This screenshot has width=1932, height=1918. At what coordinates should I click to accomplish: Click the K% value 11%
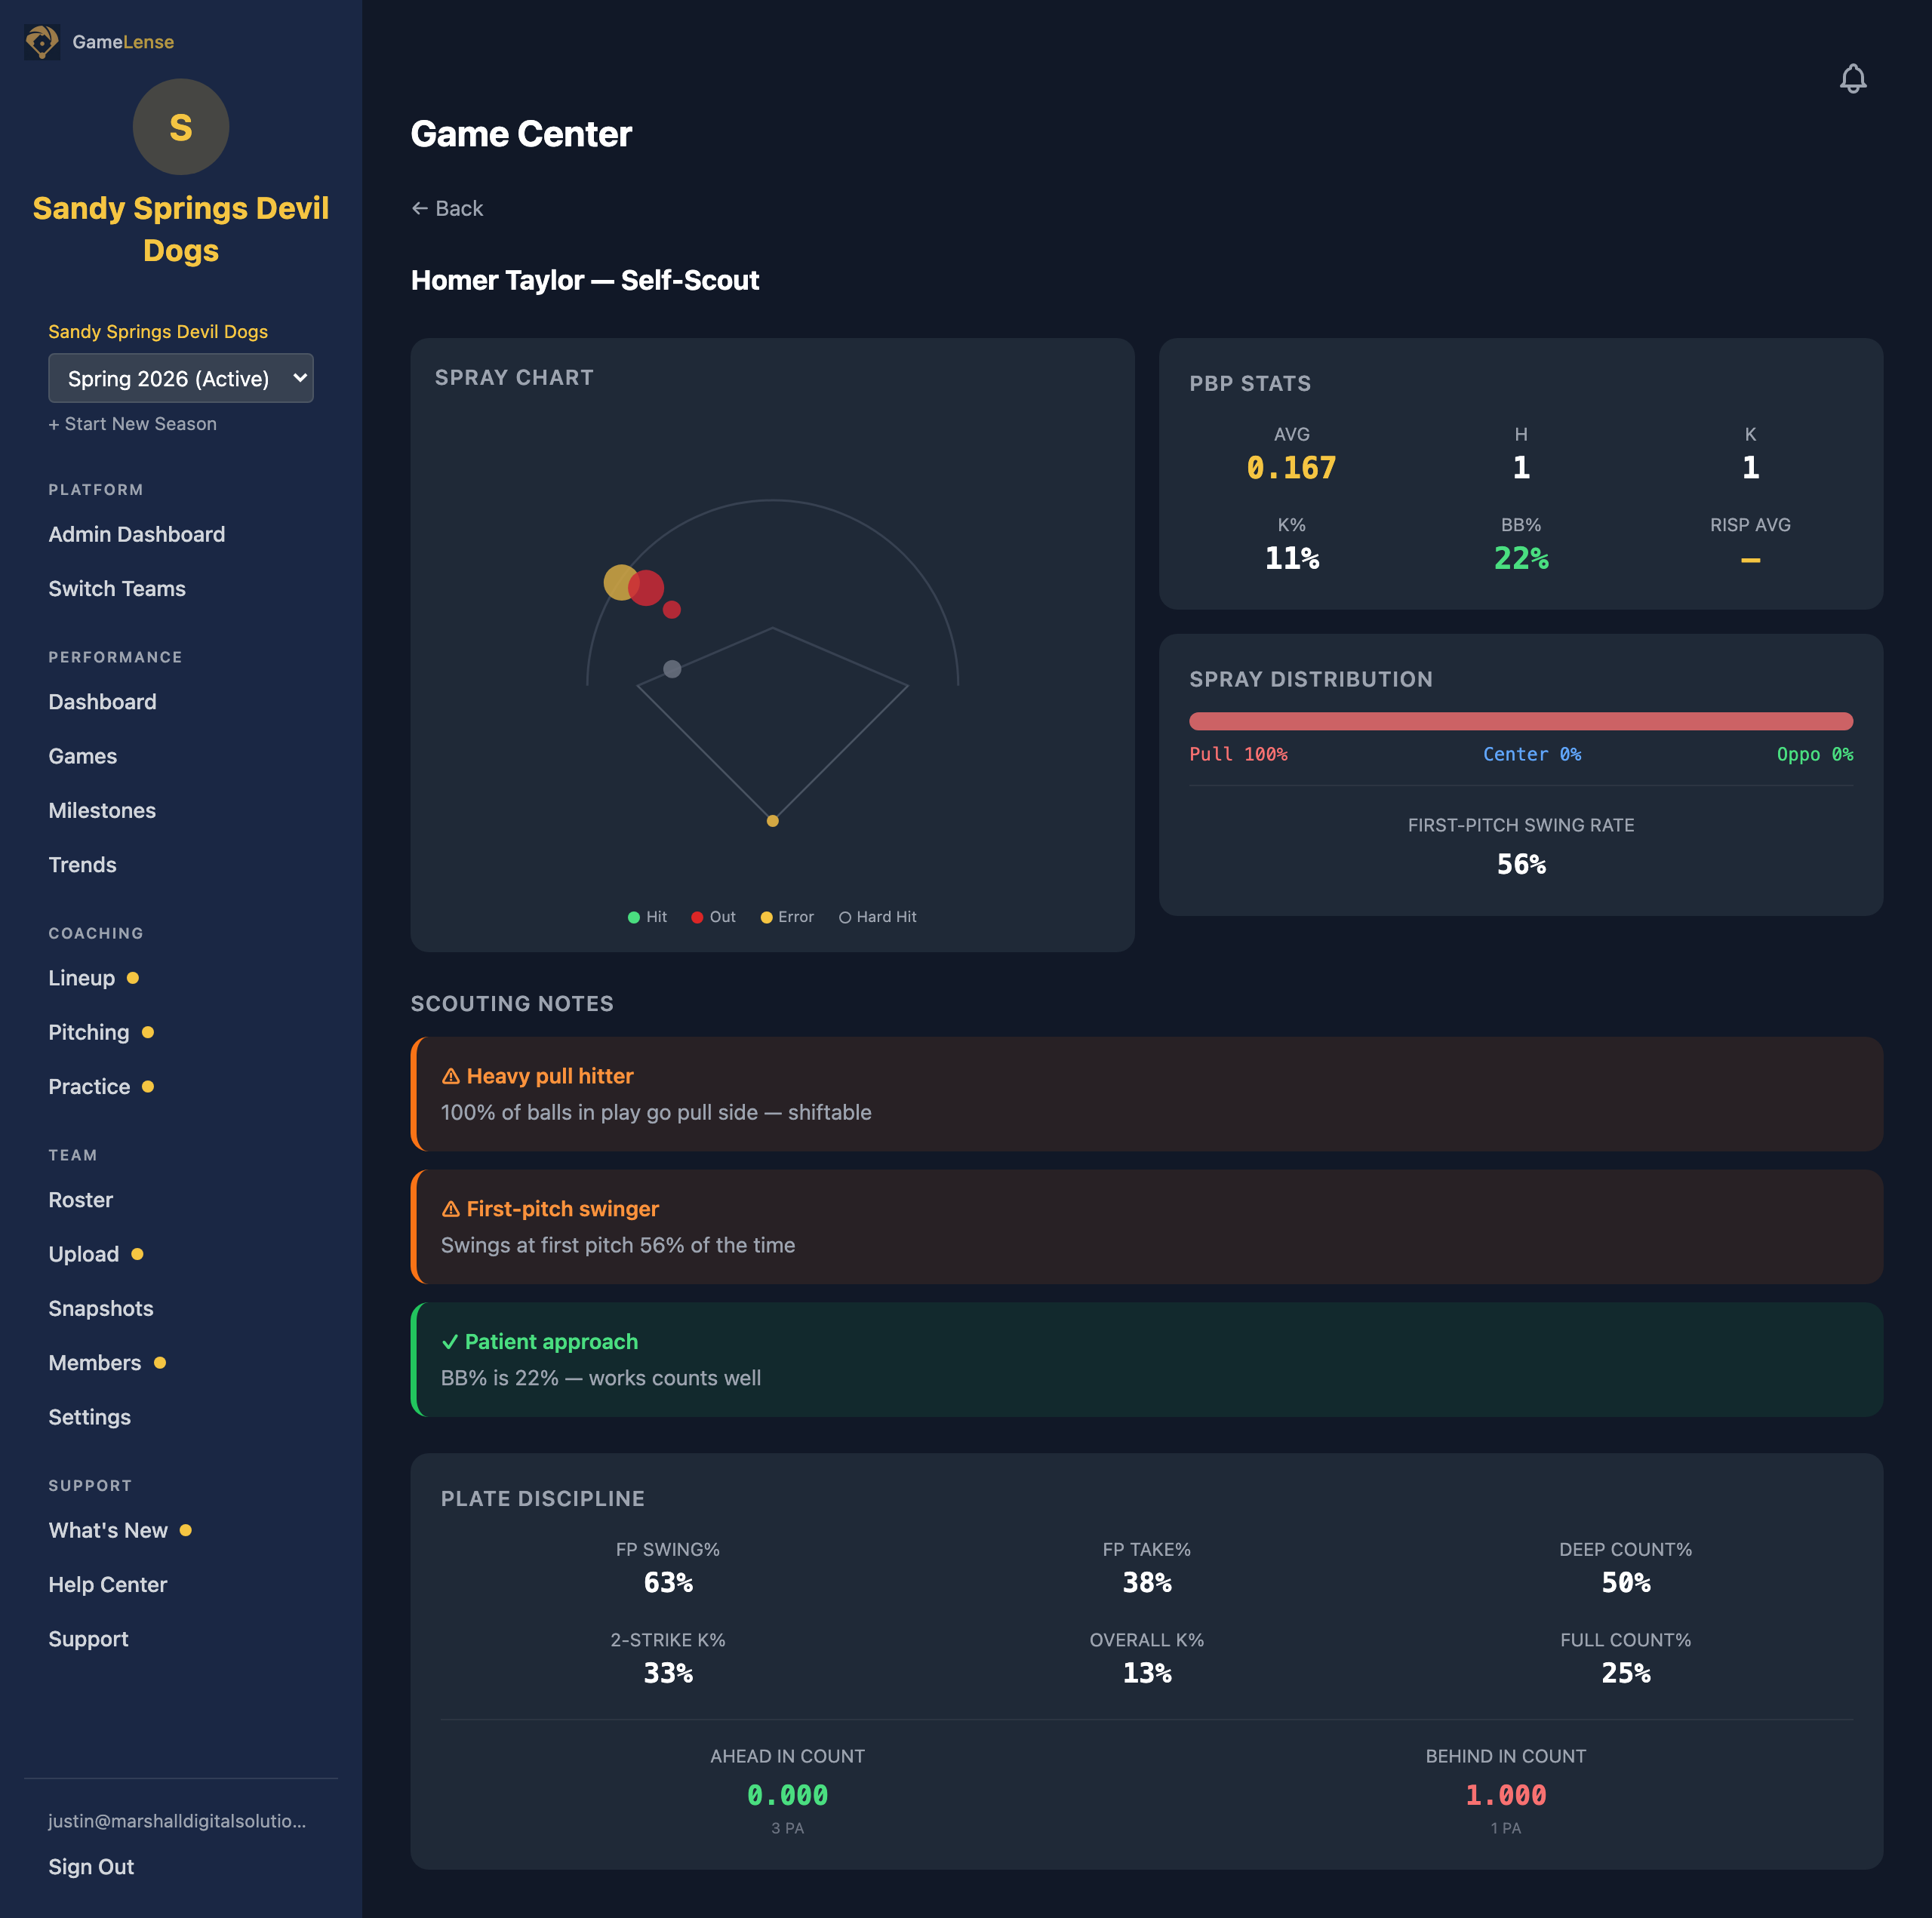click(x=1291, y=558)
